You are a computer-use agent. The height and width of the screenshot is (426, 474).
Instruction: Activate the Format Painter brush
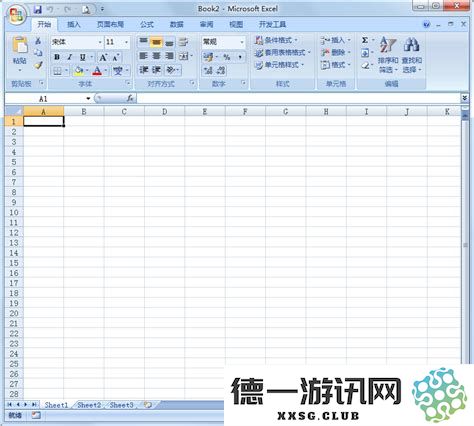pyautogui.click(x=38, y=65)
